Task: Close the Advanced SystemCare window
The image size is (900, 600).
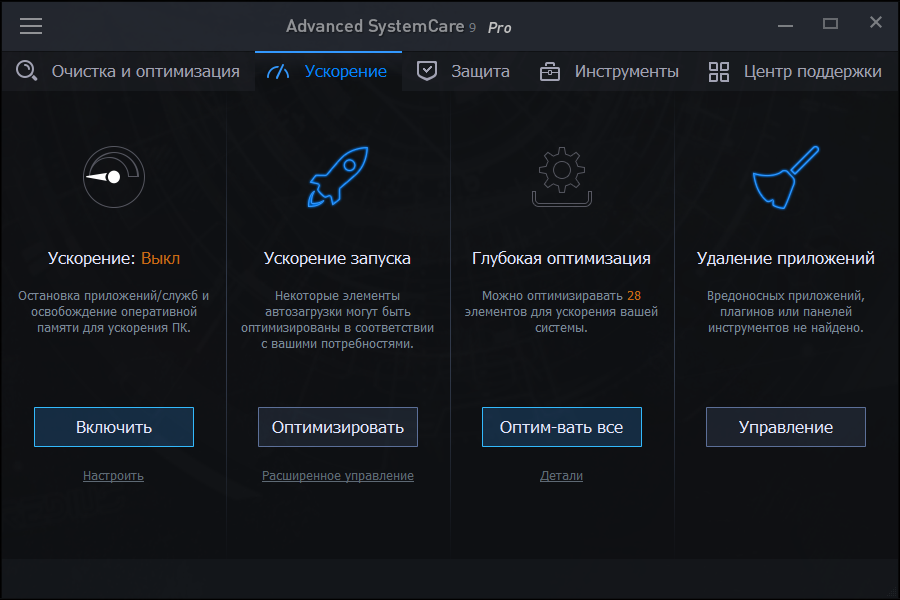Action: coord(875,22)
